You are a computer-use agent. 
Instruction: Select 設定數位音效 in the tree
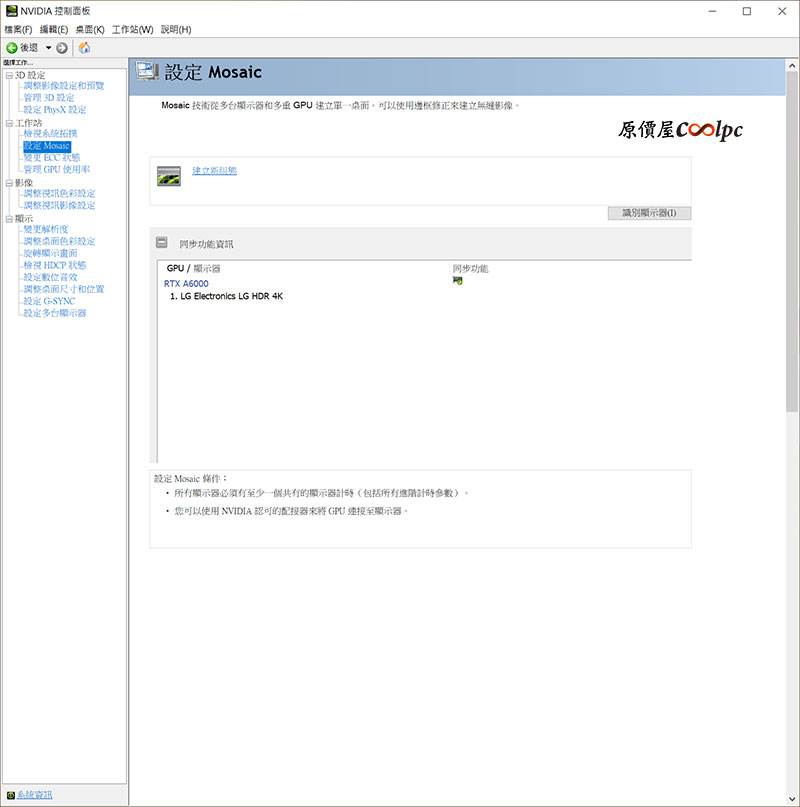tap(50, 277)
